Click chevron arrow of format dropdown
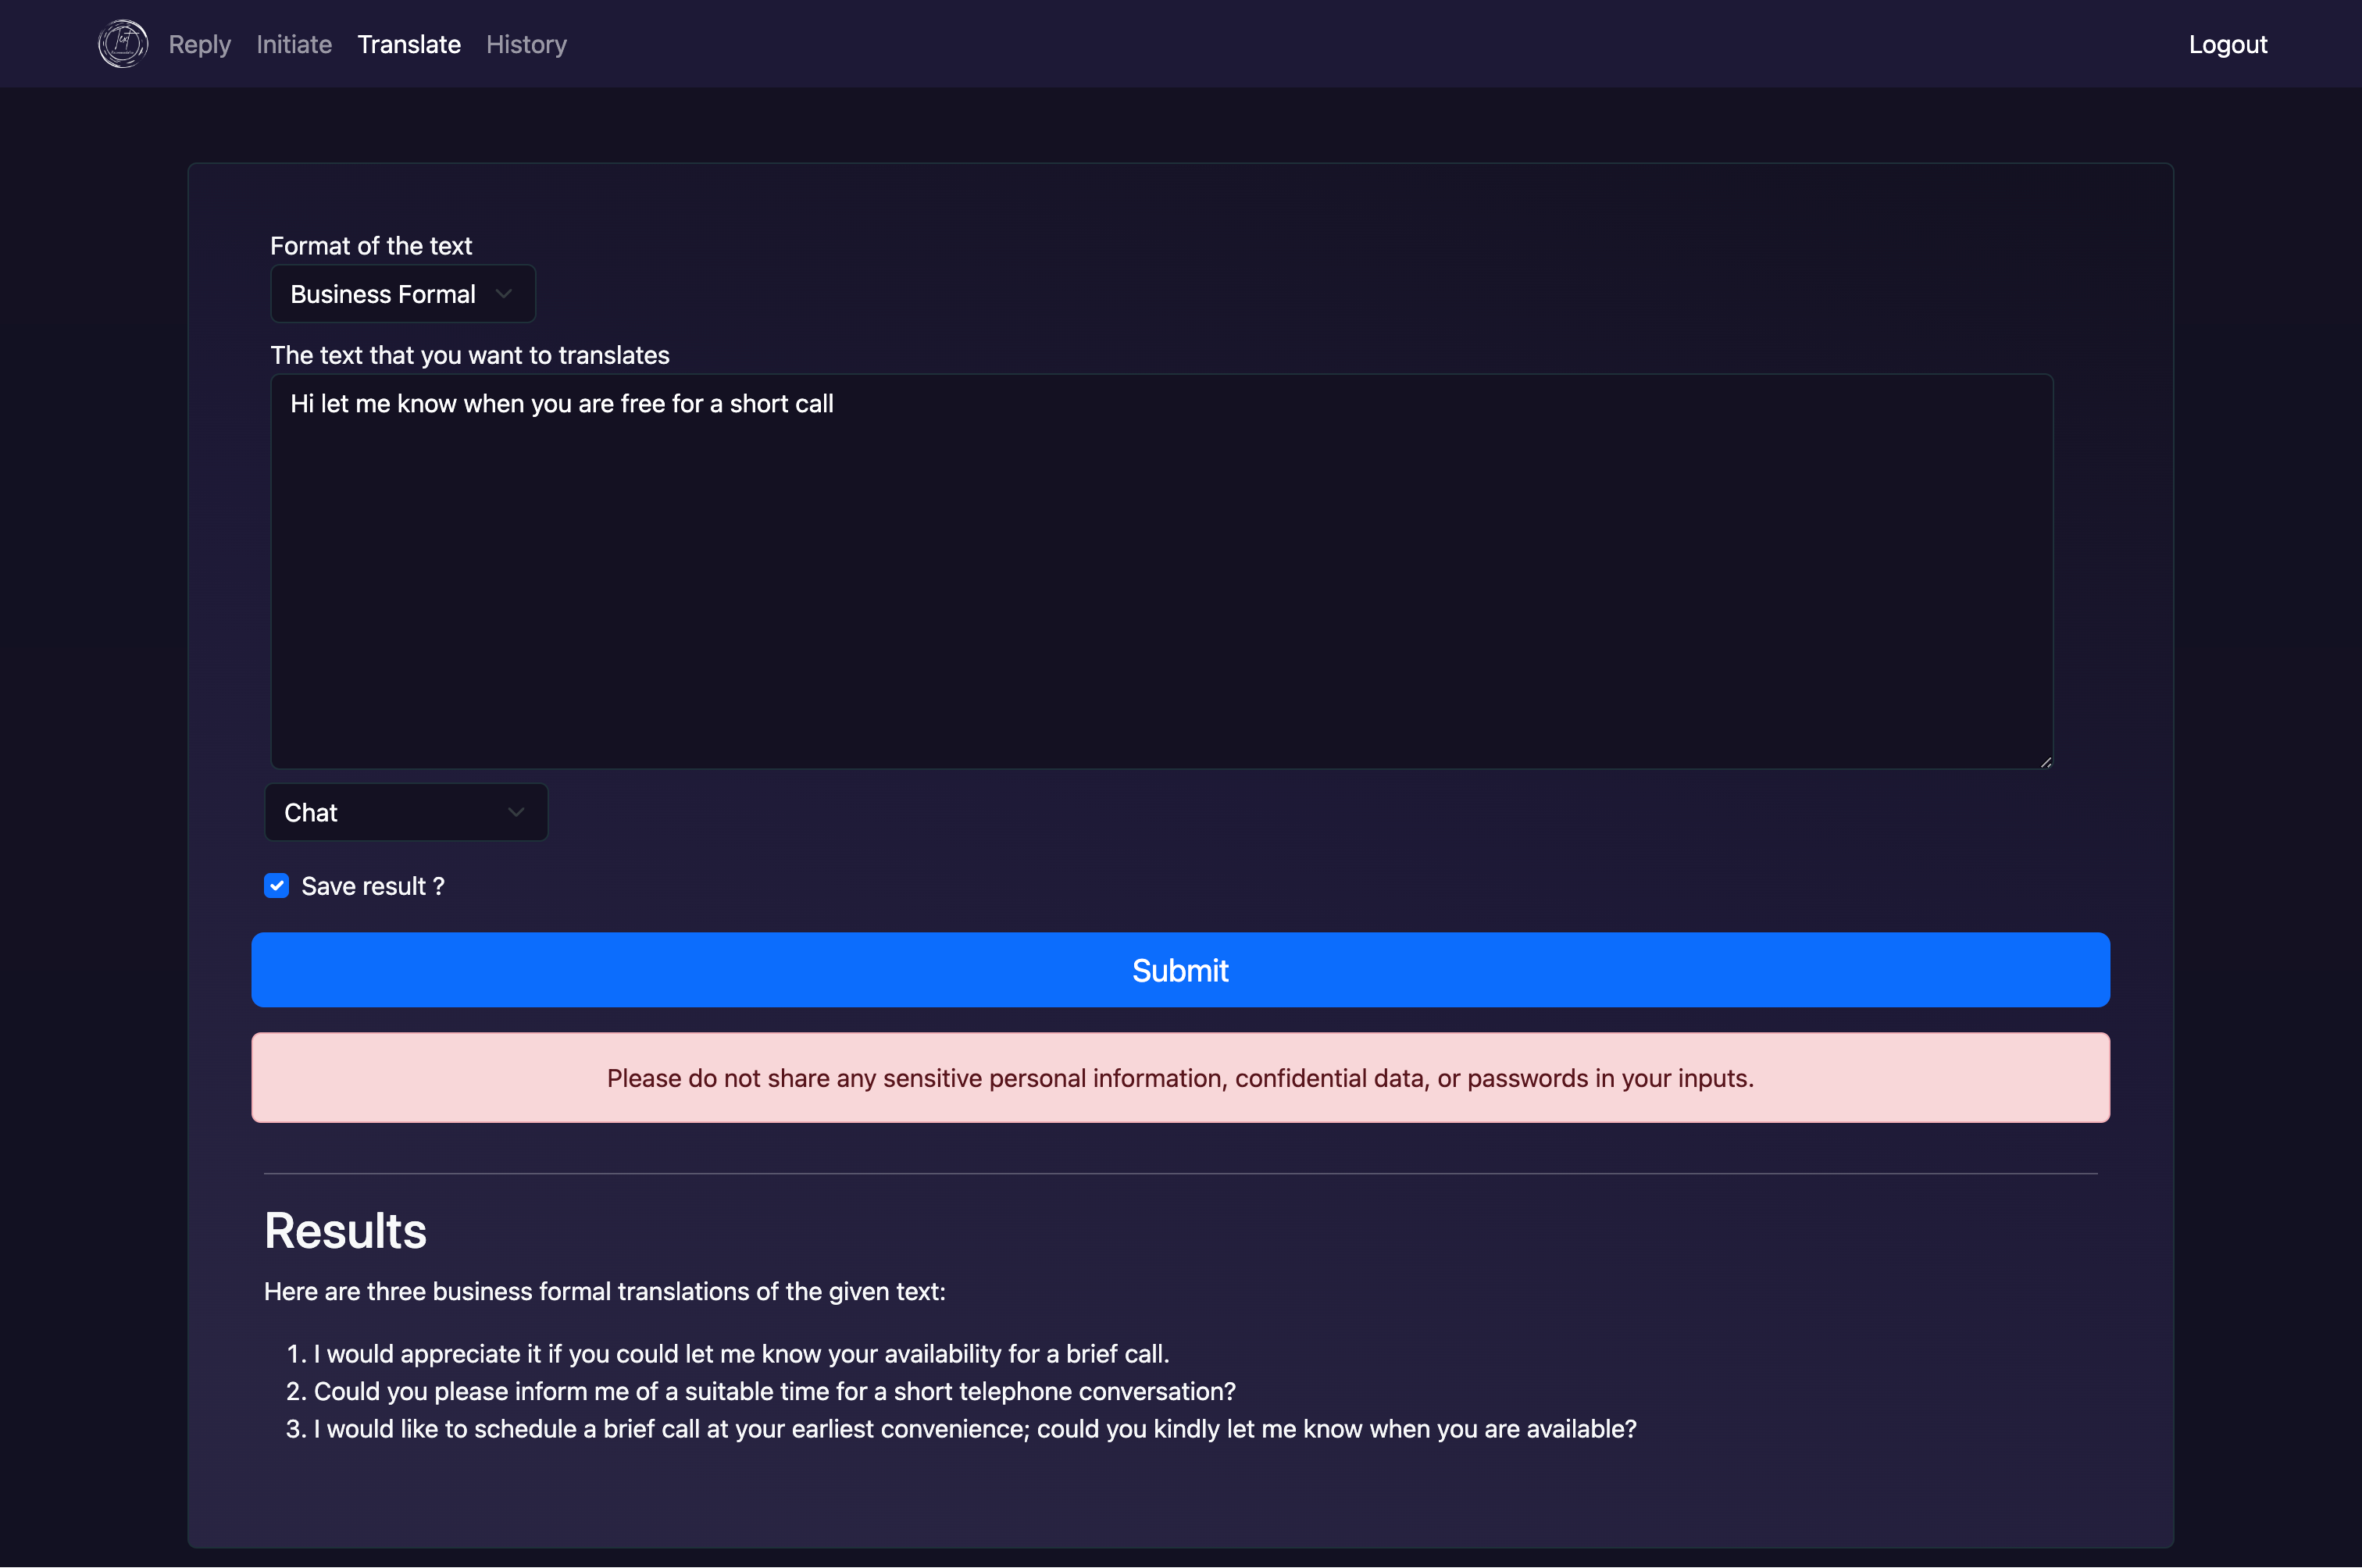This screenshot has width=2362, height=1568. [504, 294]
